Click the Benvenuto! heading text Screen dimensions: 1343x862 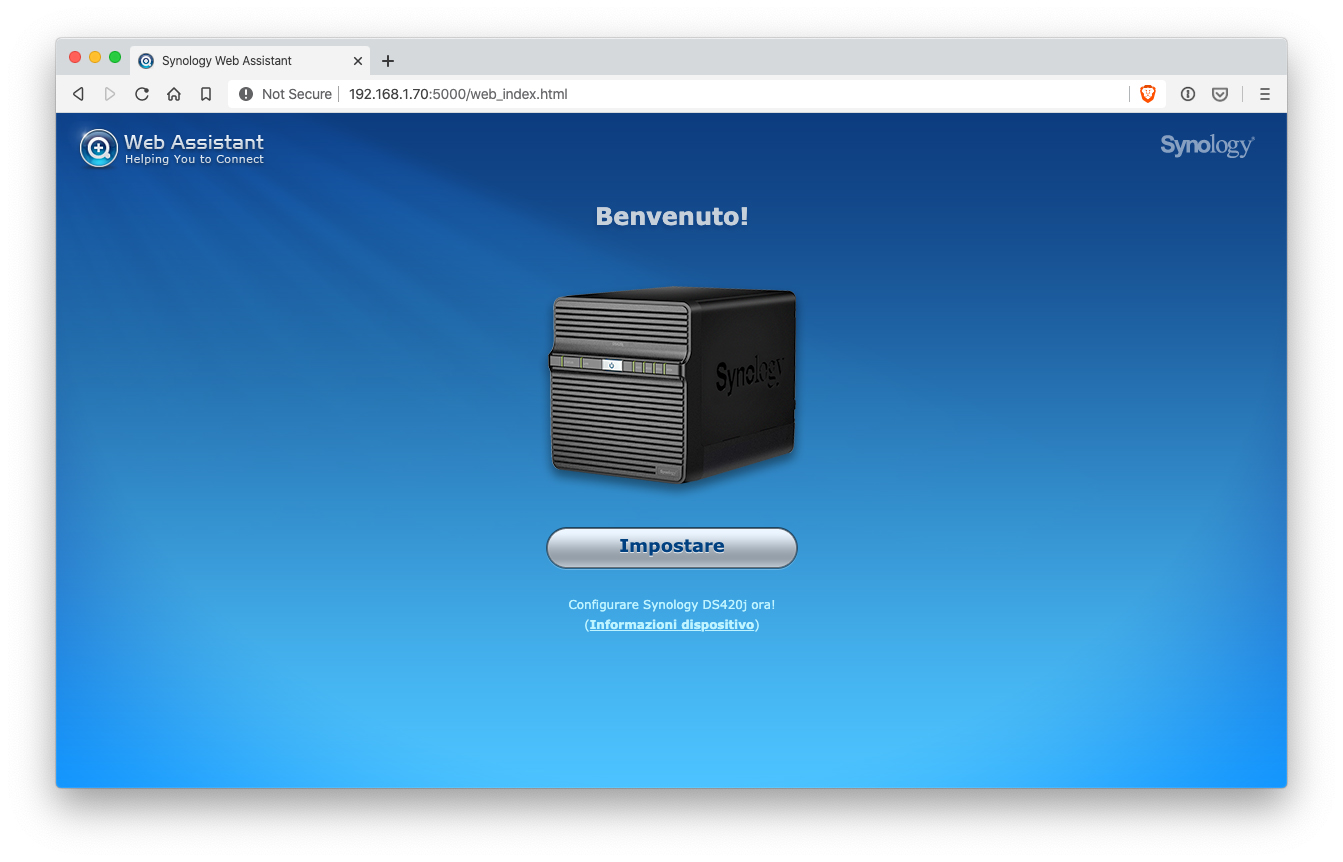672,216
